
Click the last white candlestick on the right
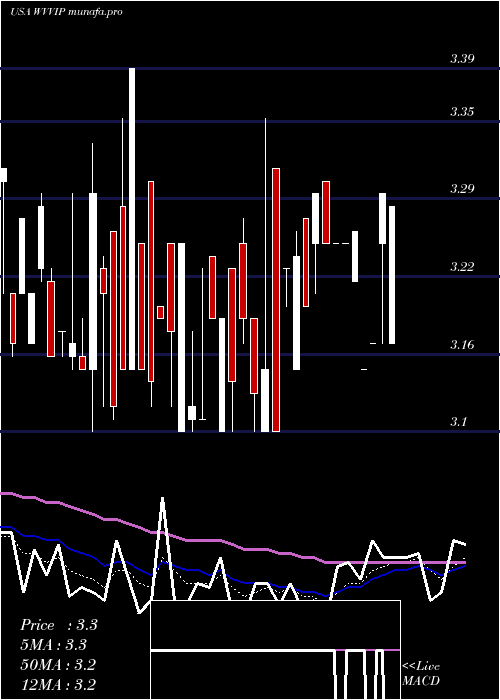392,275
